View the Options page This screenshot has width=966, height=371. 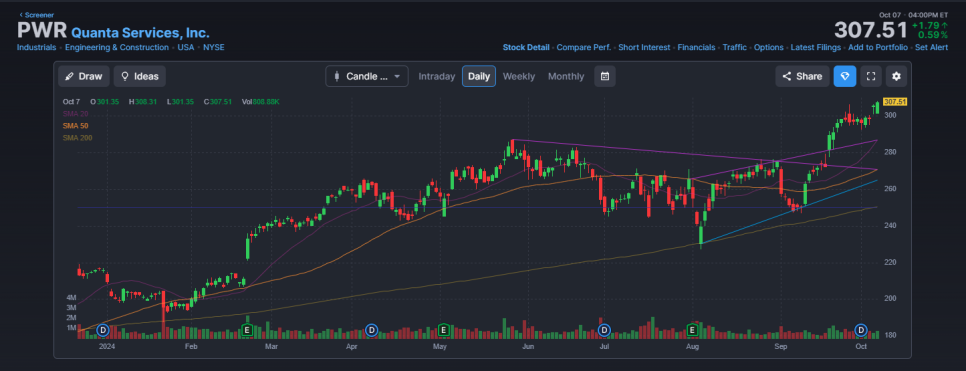click(768, 47)
